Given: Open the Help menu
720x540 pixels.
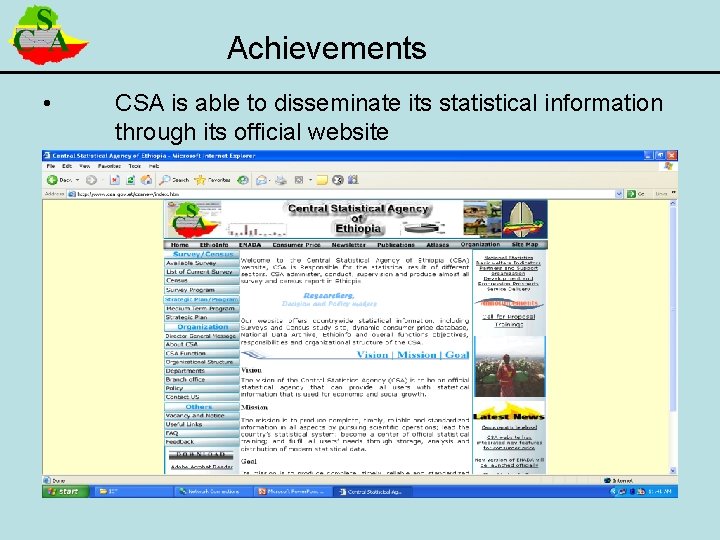Looking at the screenshot, I should (x=154, y=166).
